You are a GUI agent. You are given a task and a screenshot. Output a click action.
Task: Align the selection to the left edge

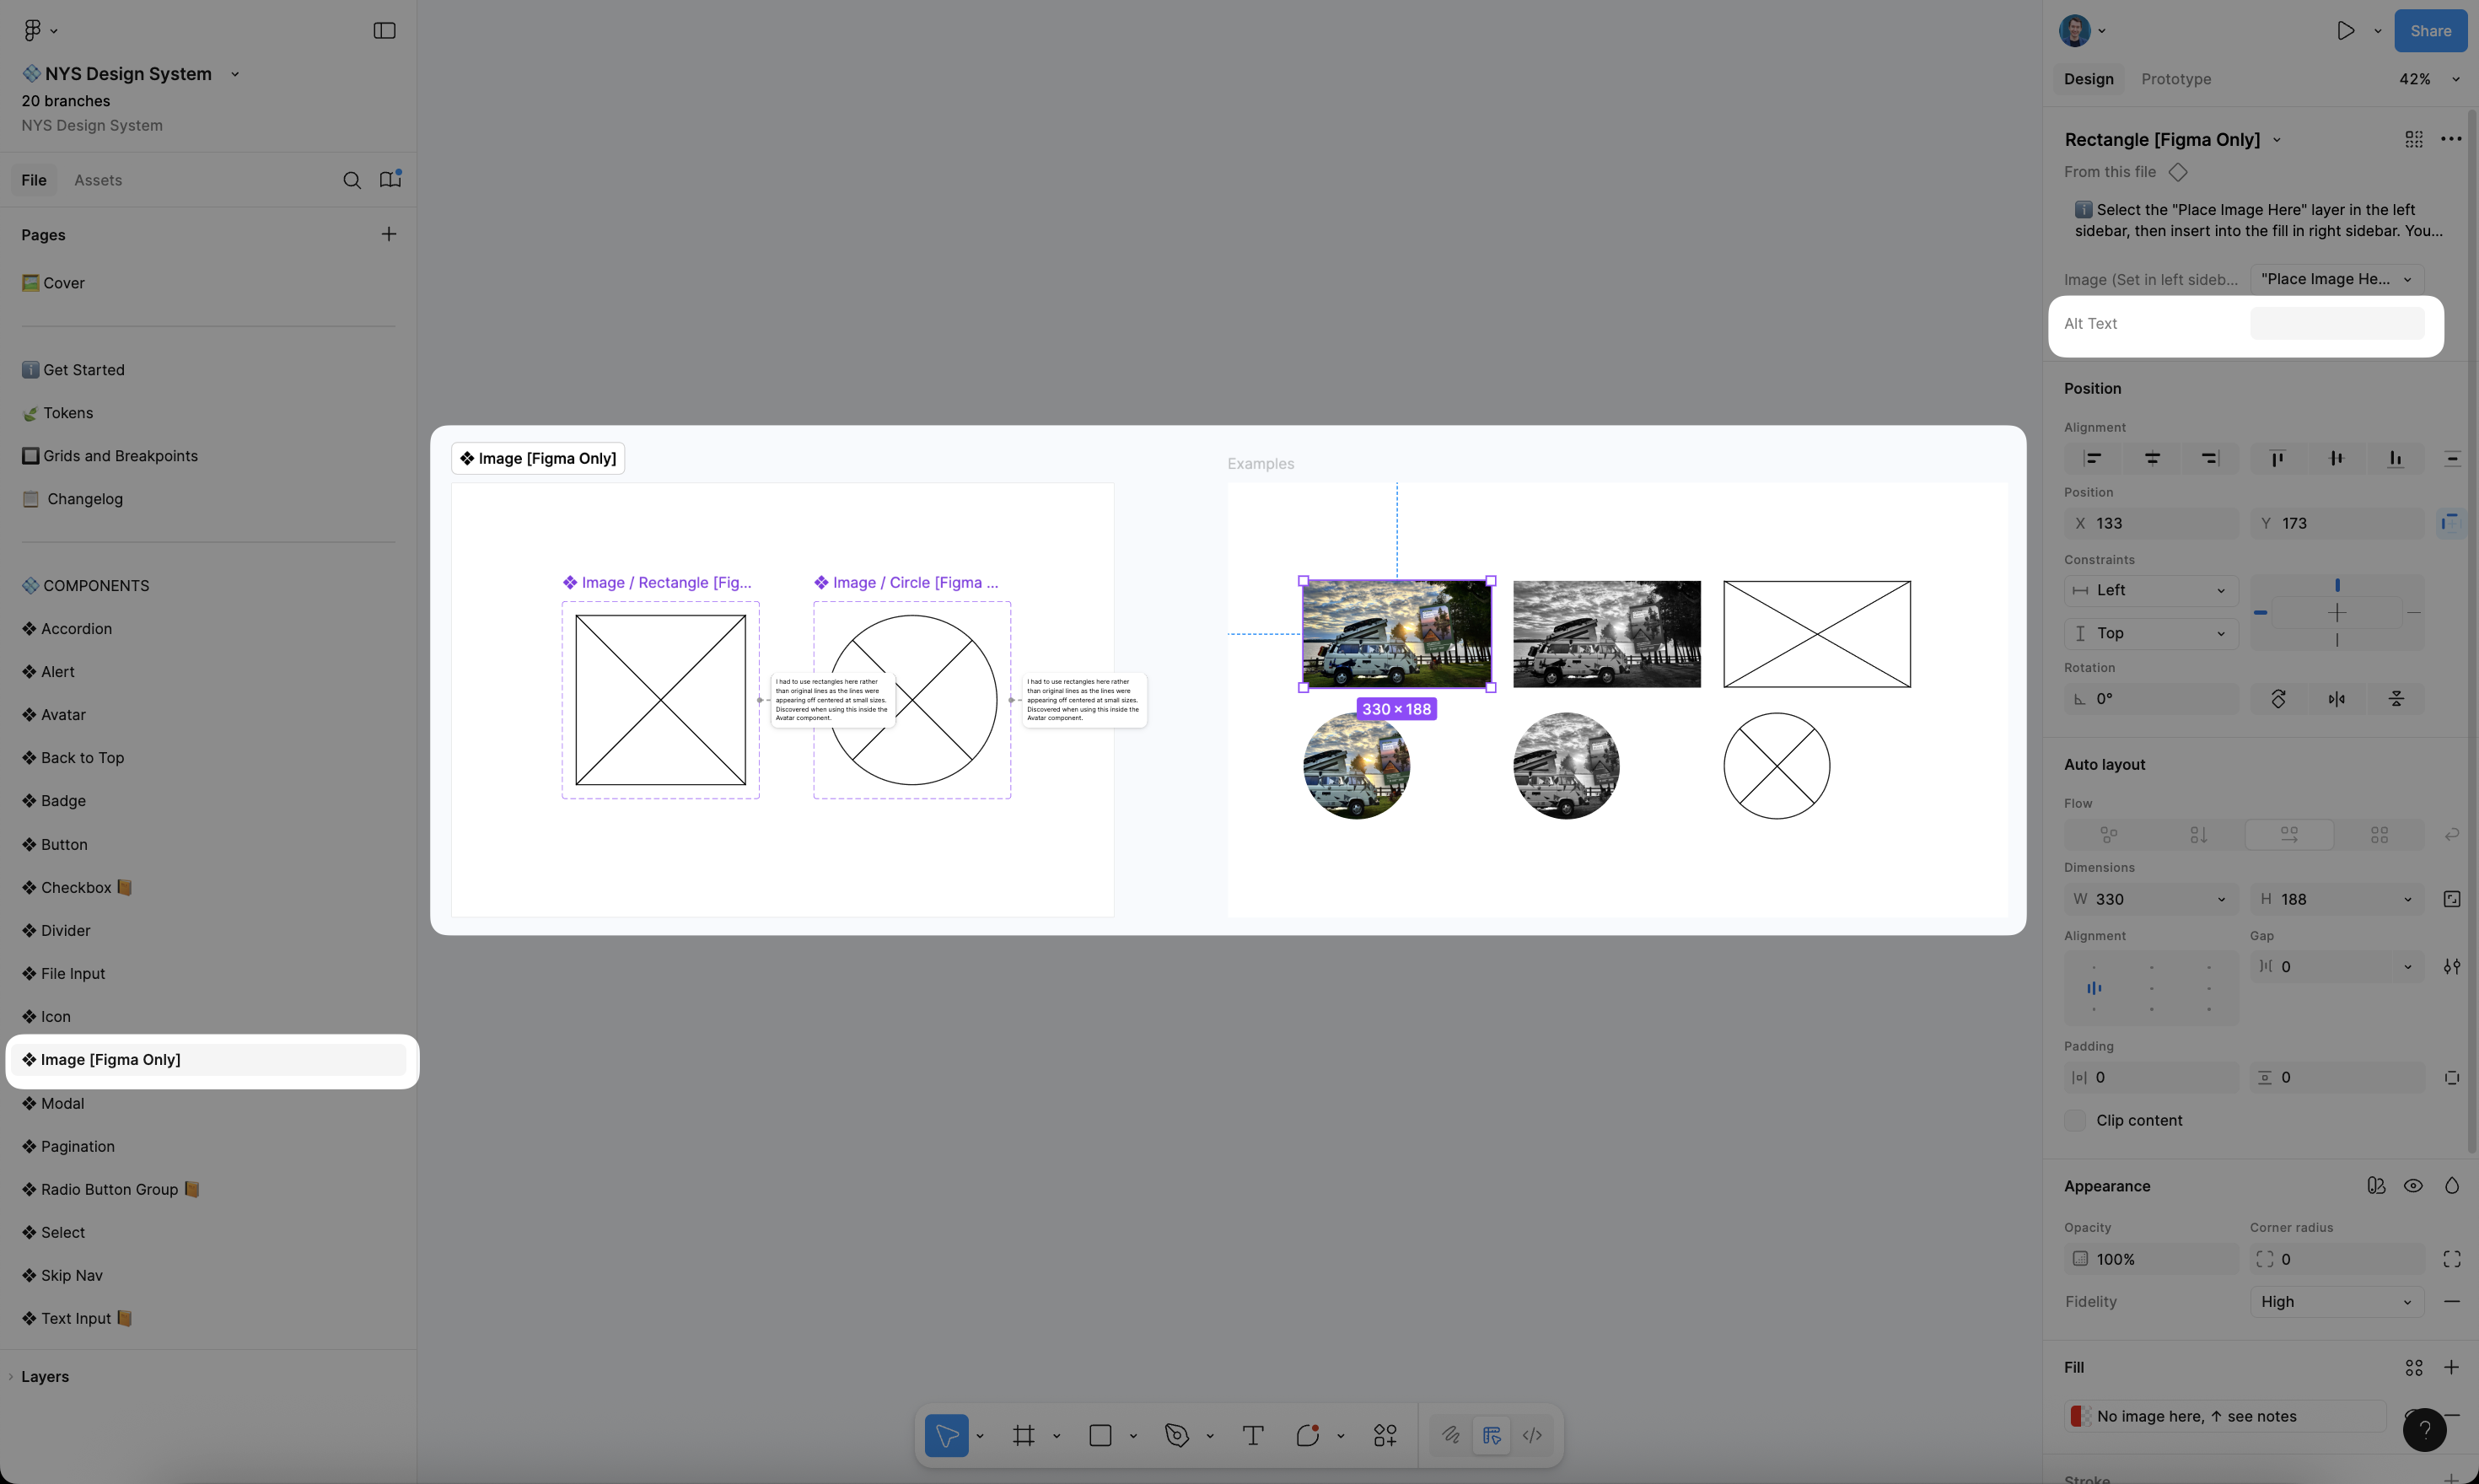2092,458
